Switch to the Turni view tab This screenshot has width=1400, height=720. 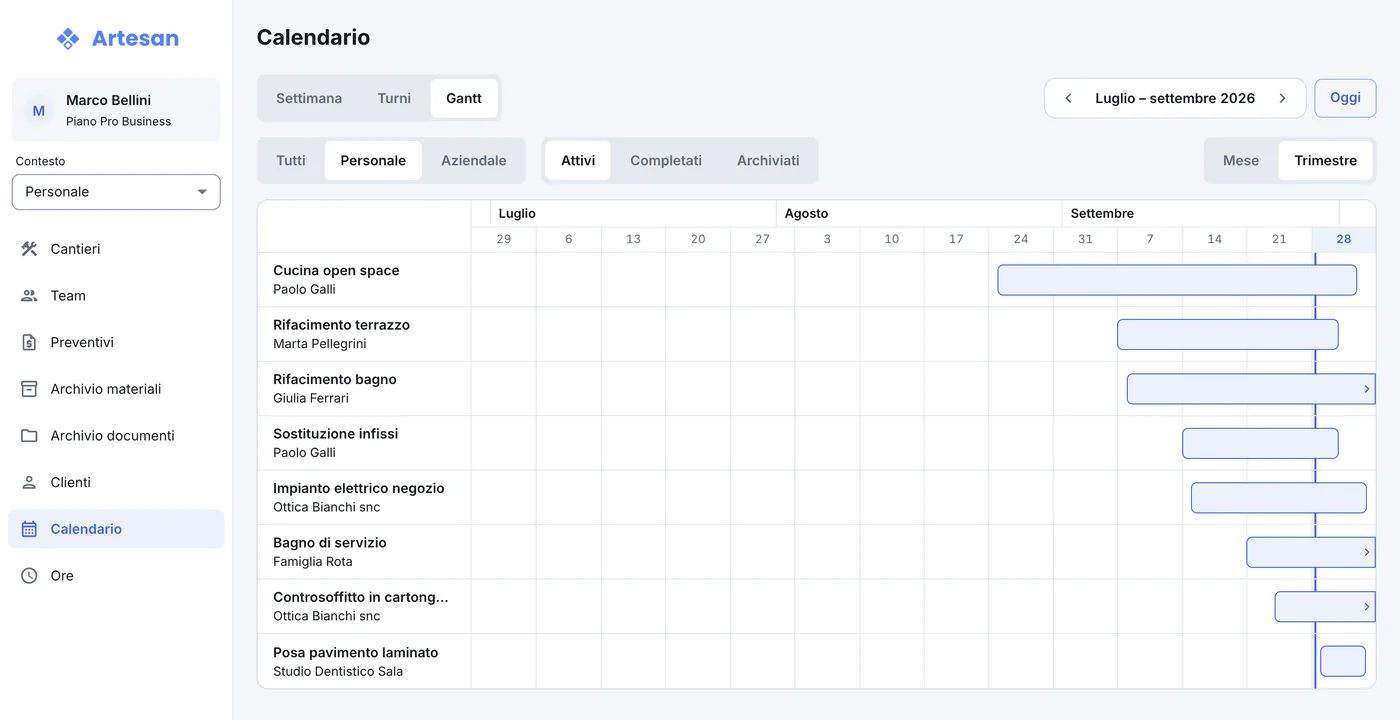[394, 98]
